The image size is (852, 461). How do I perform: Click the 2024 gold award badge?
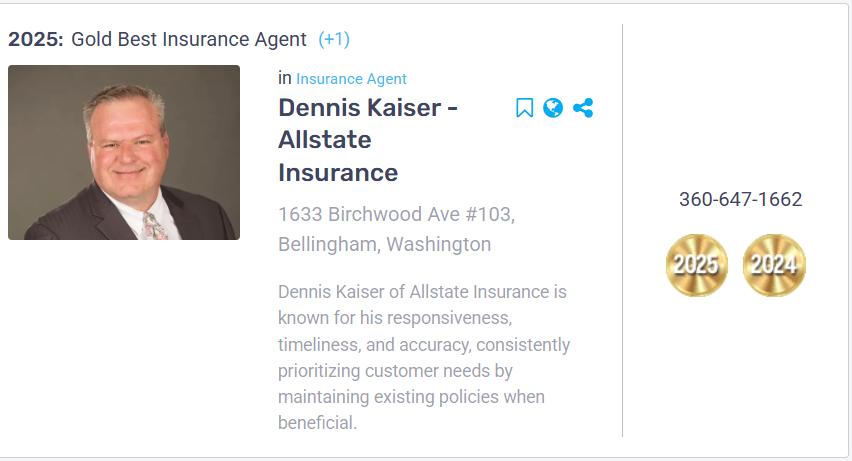click(x=774, y=265)
